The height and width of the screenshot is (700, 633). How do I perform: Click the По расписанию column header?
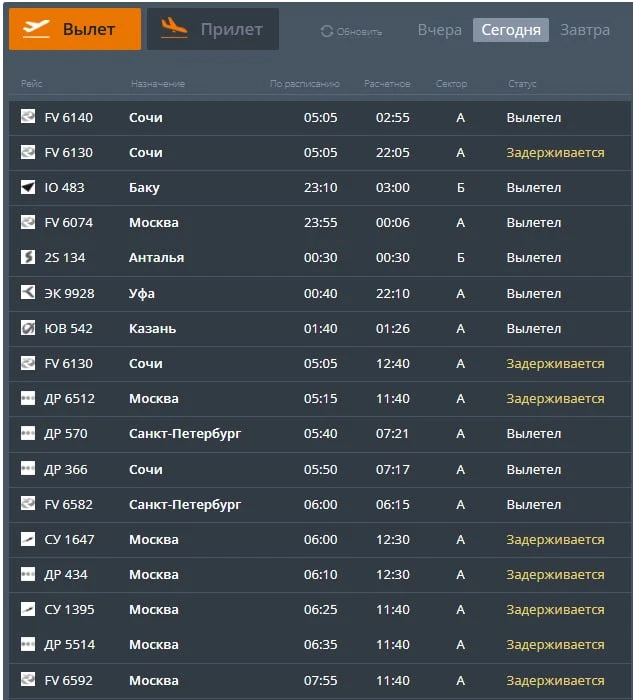click(304, 83)
